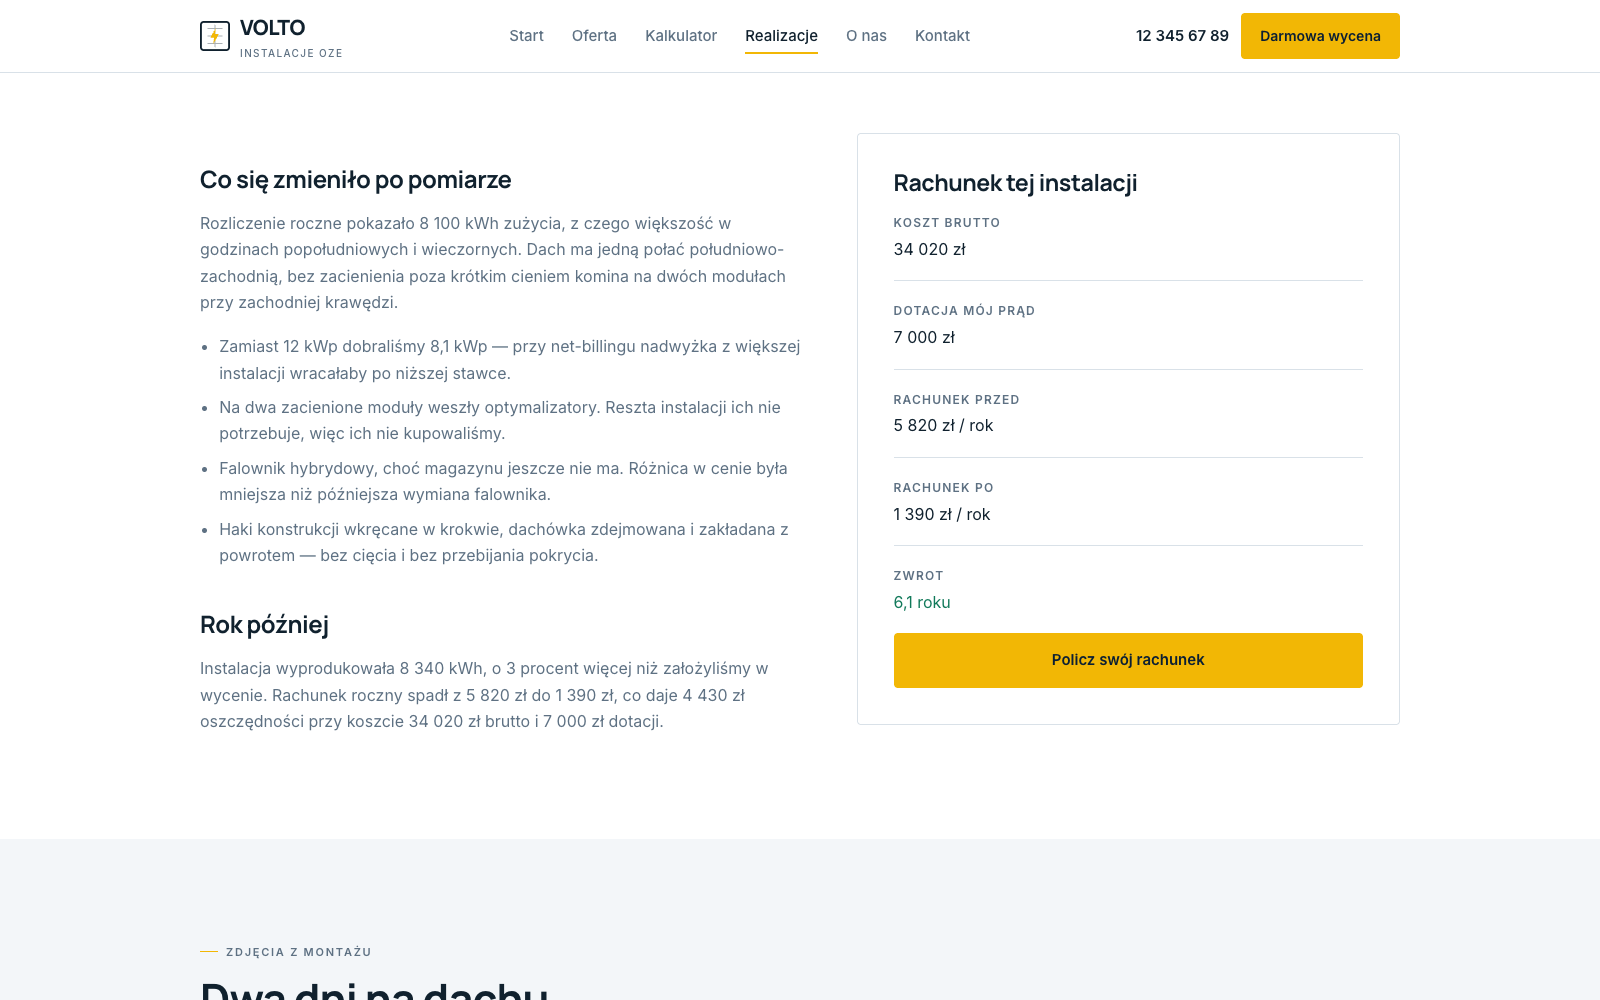
Task: Click the Co się zmieniło po pomiarze heading
Action: click(355, 180)
